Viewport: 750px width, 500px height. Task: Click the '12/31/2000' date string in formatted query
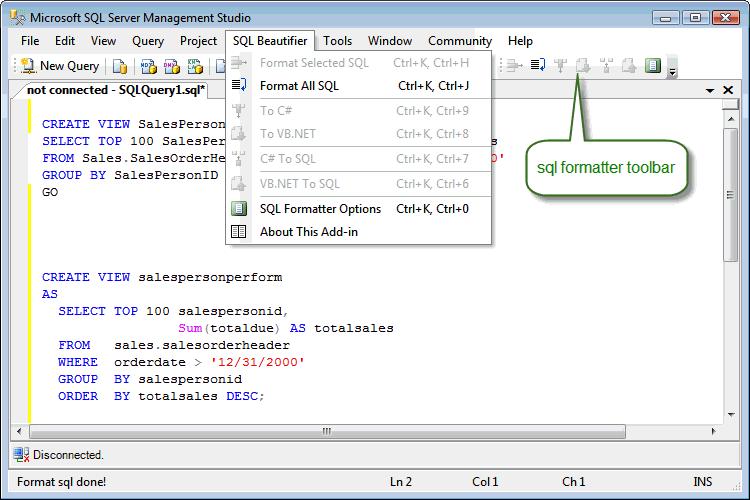point(257,362)
